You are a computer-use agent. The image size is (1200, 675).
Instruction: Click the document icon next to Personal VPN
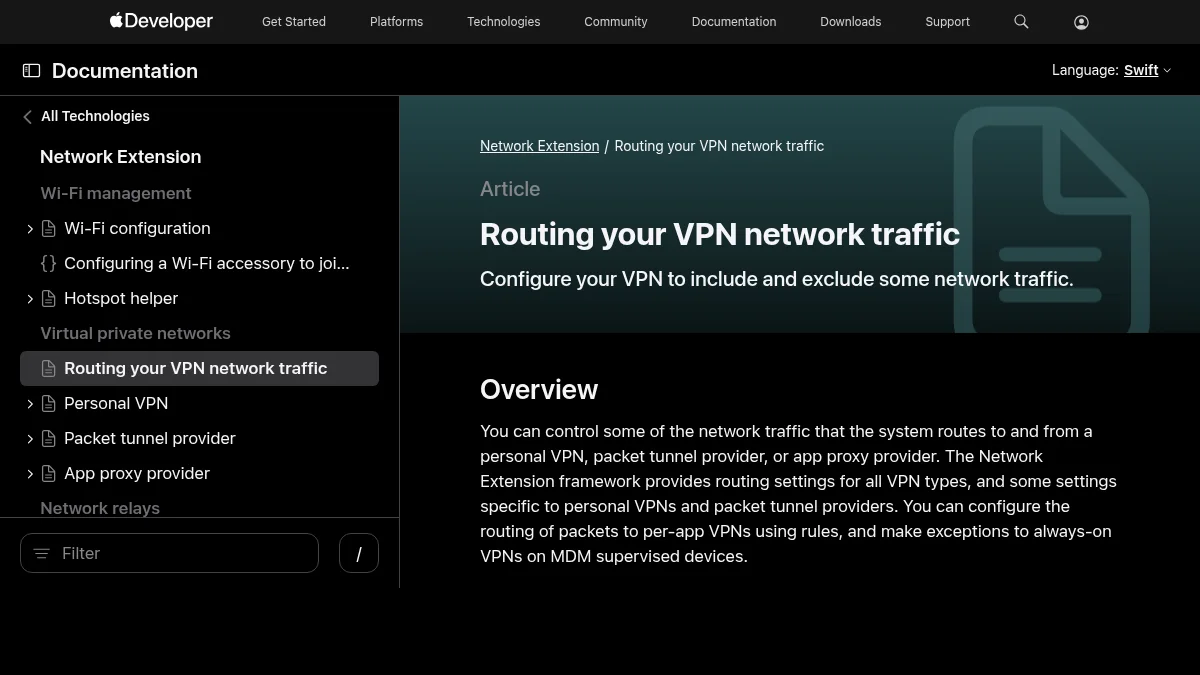pyautogui.click(x=48, y=404)
